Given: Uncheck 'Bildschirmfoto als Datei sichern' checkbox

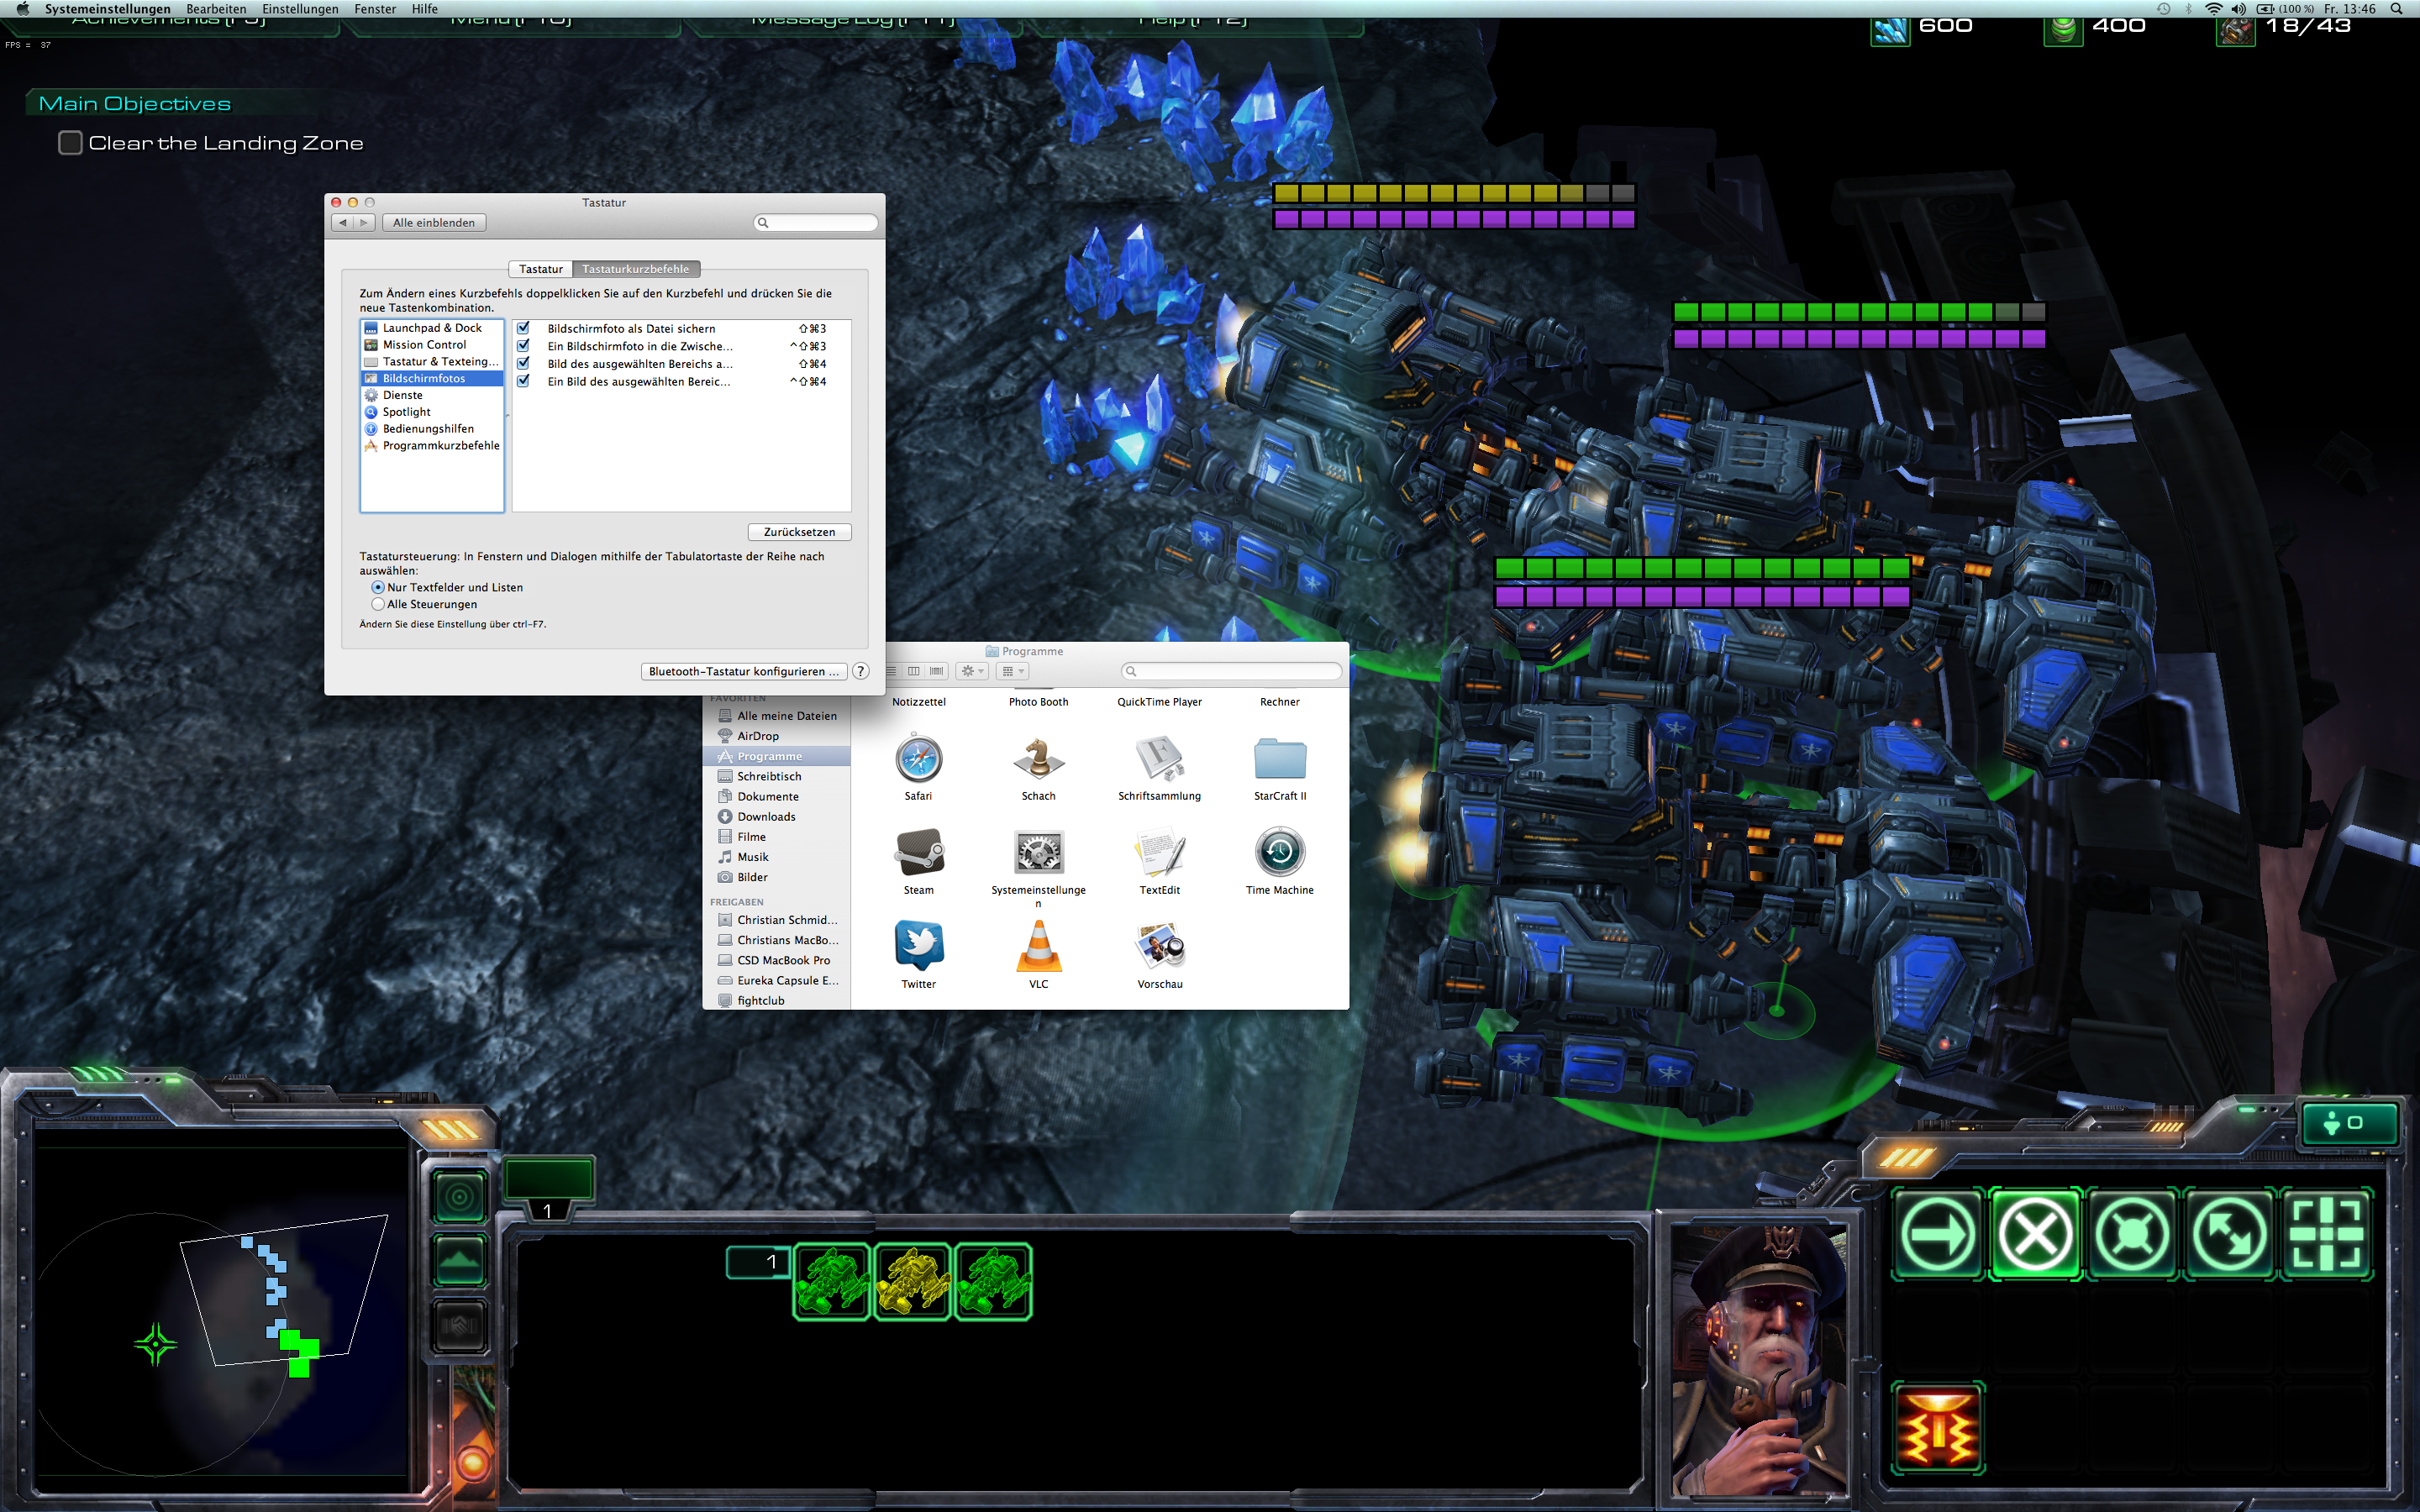Looking at the screenshot, I should point(523,328).
